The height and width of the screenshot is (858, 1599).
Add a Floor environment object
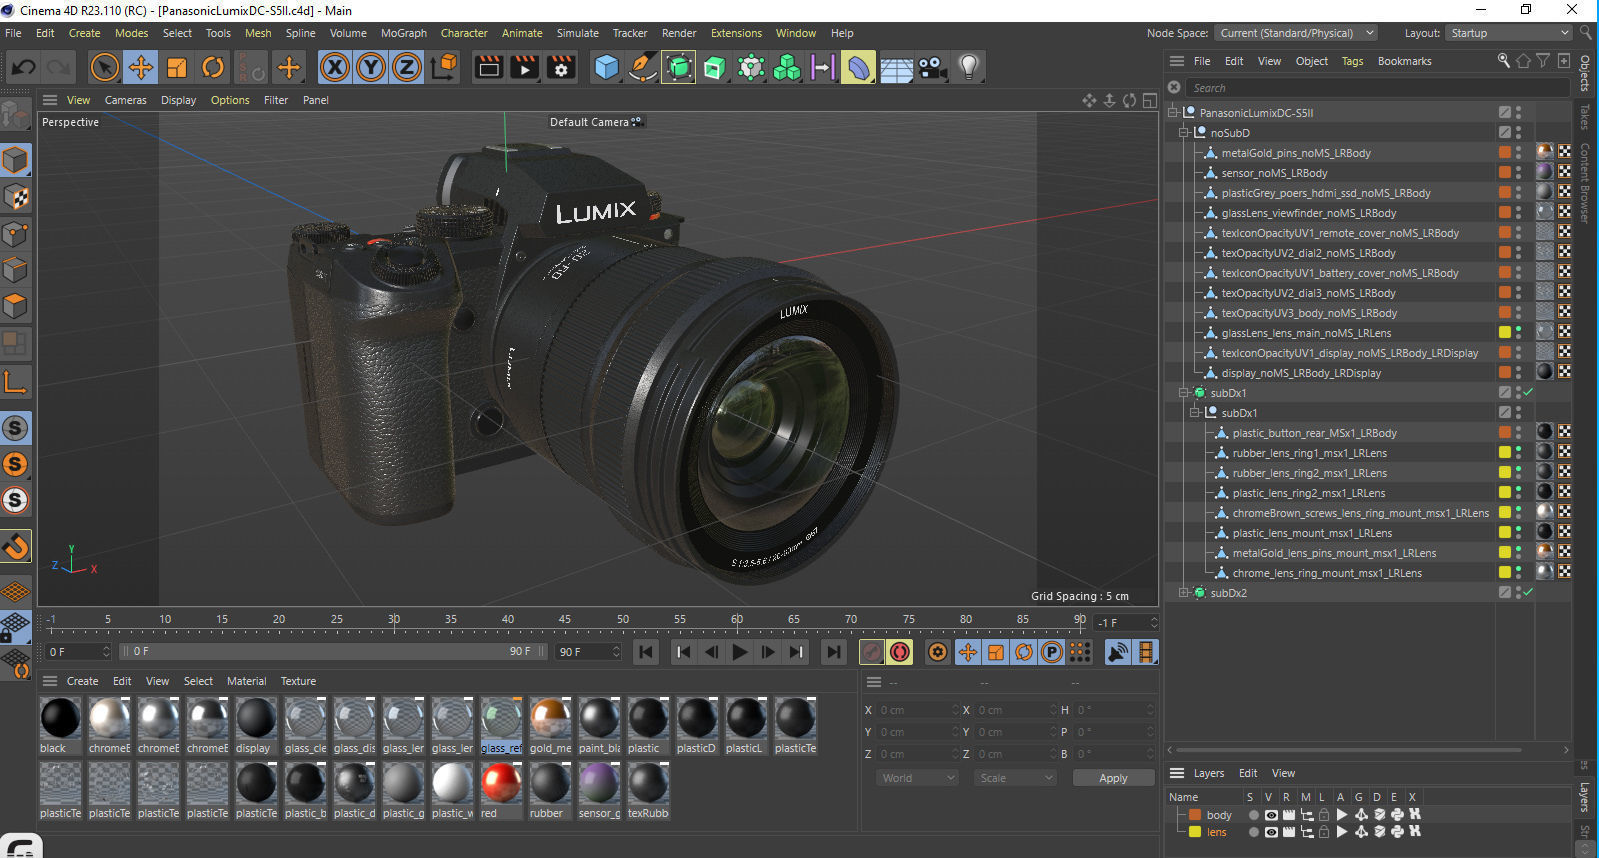[895, 67]
